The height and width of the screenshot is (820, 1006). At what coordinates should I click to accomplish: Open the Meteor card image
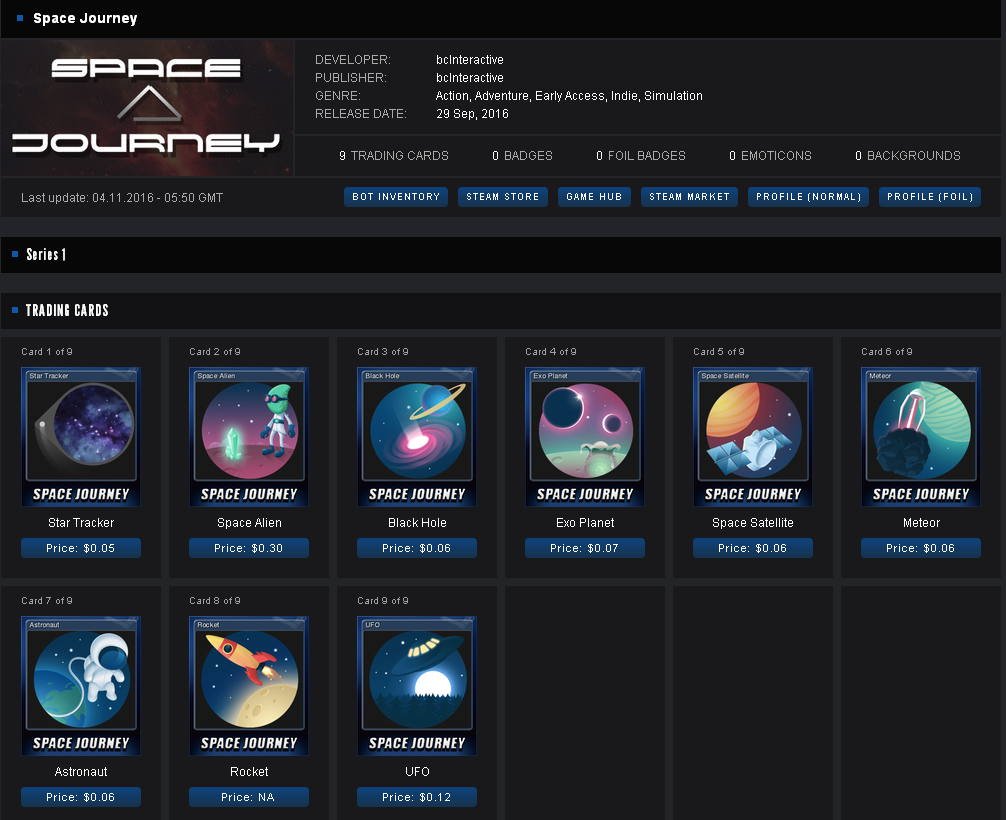pyautogui.click(x=921, y=437)
